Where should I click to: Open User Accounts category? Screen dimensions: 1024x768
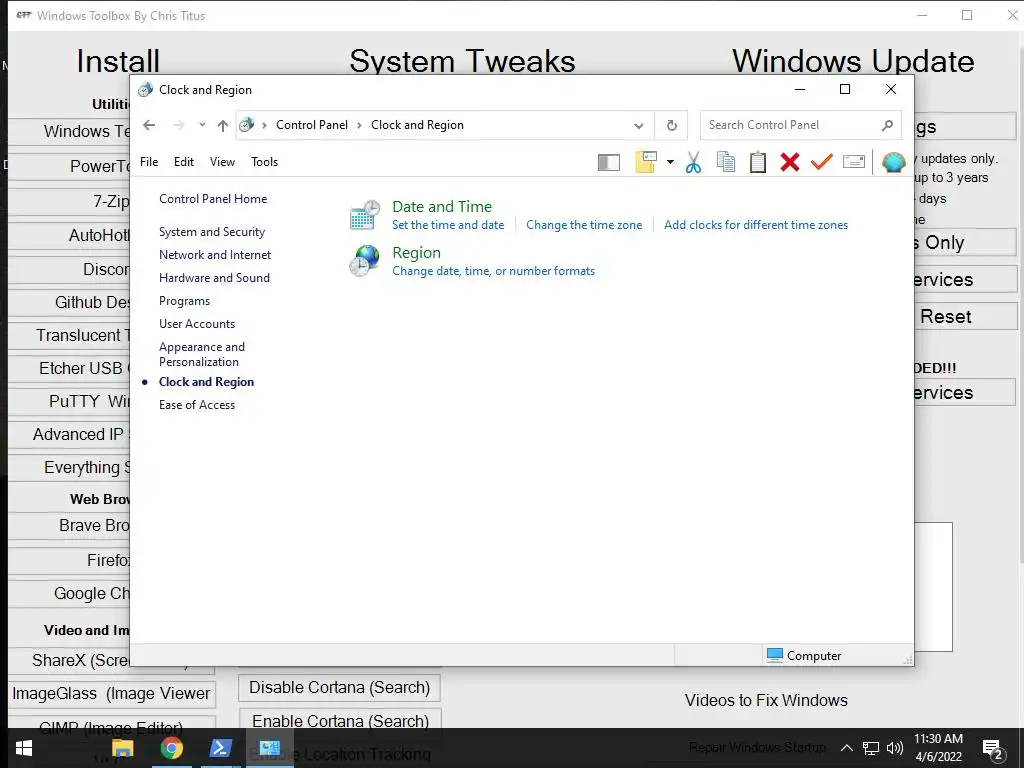[x=197, y=324]
